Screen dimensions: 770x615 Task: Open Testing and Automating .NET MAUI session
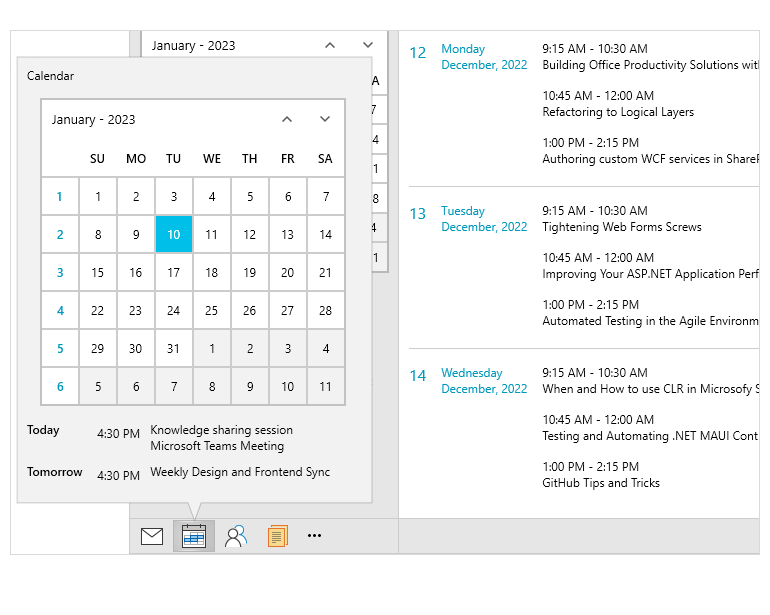click(x=650, y=436)
